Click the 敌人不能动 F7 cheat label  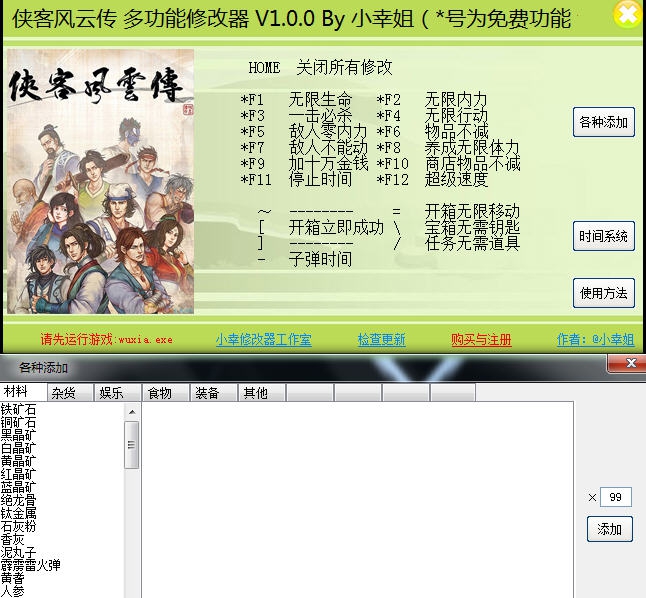click(328, 148)
